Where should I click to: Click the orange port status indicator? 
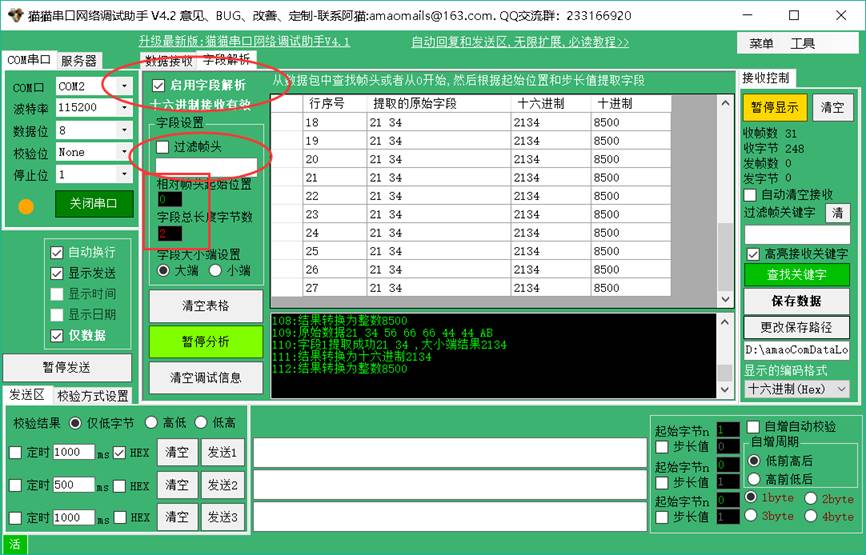26,206
